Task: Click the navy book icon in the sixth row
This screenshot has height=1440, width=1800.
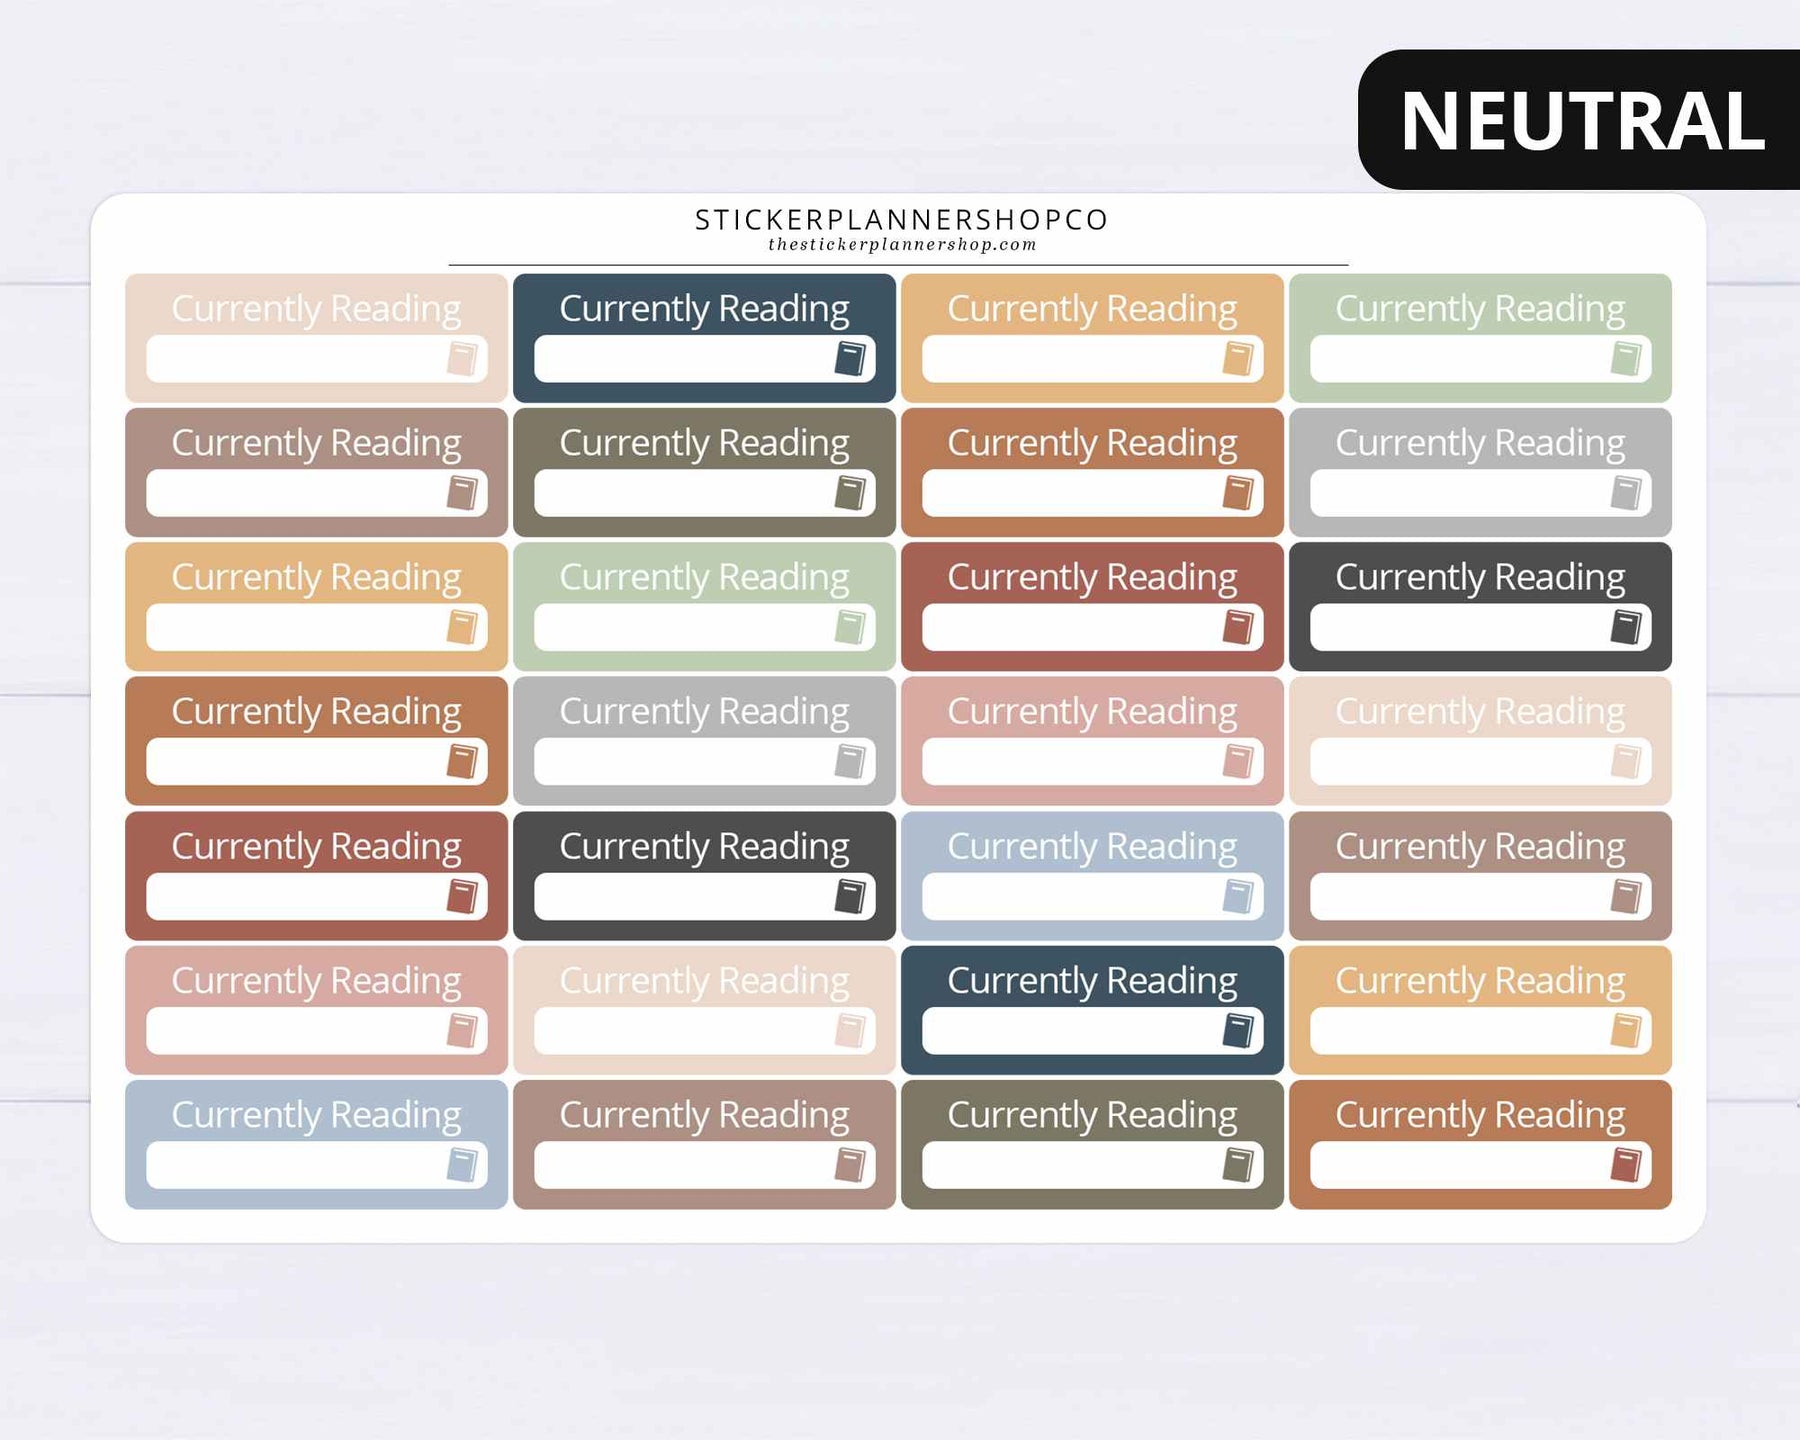Action: (1238, 1030)
